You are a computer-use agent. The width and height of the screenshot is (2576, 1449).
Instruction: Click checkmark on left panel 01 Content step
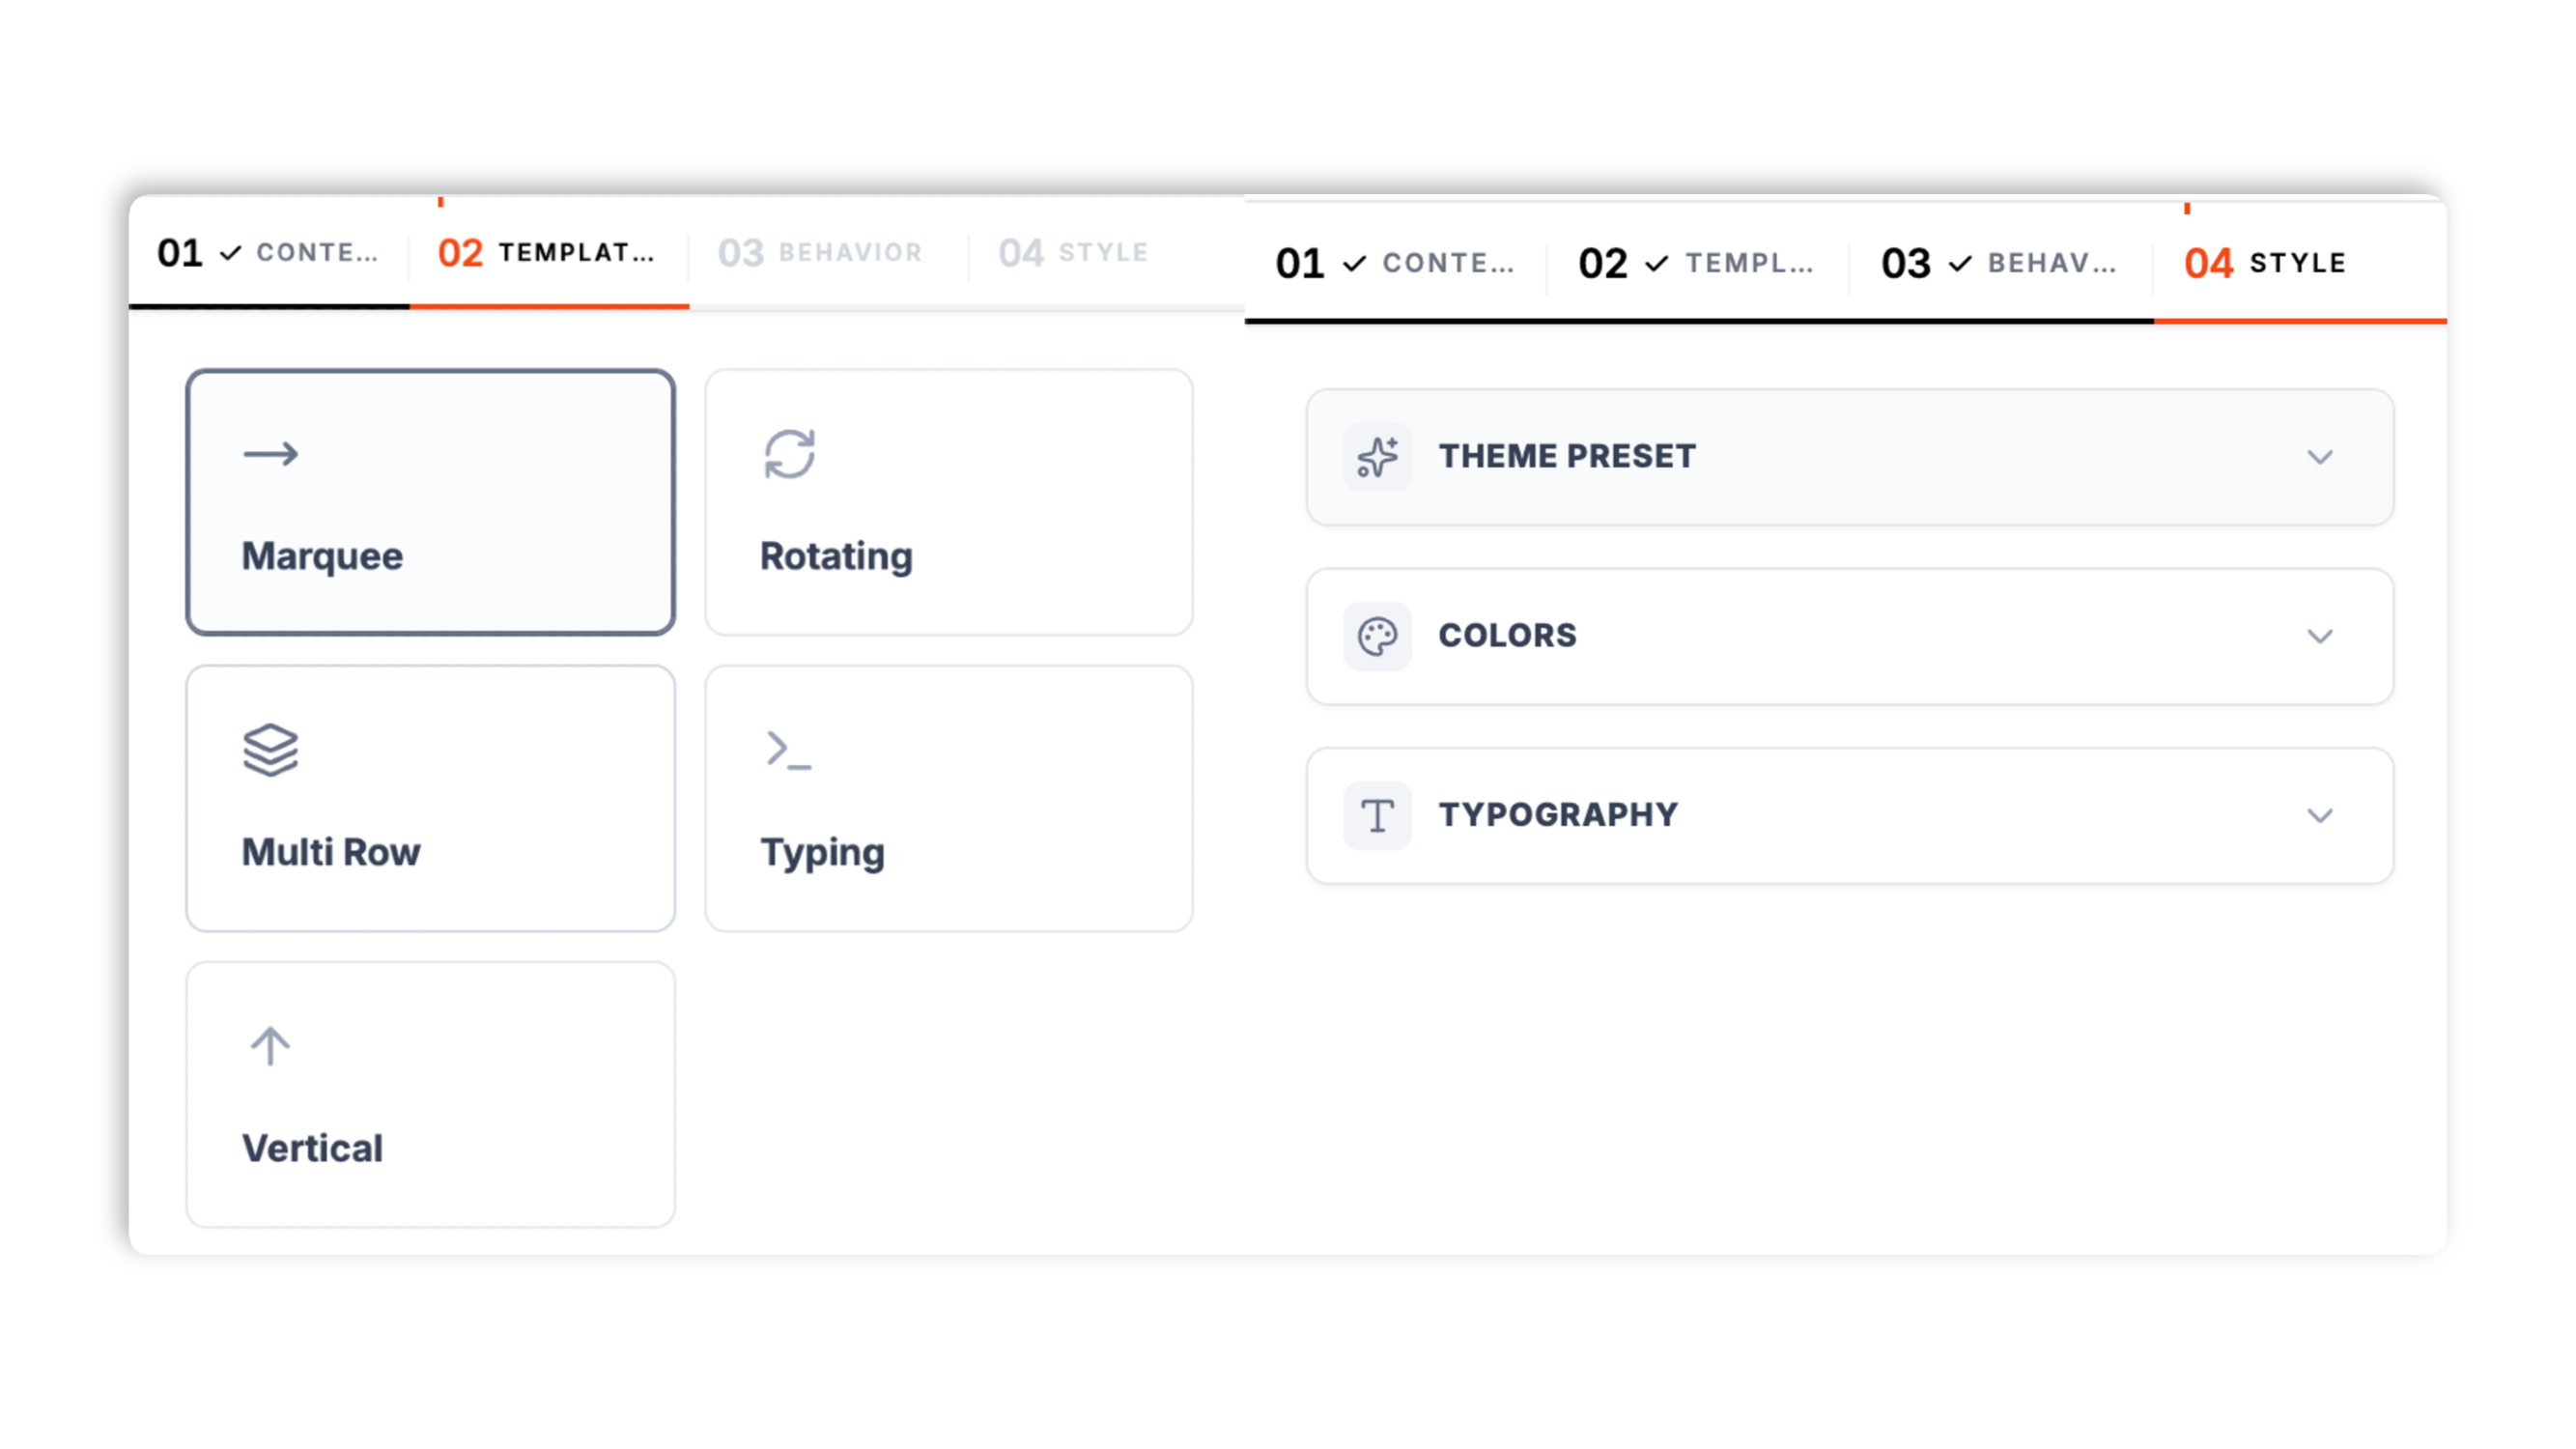pos(230,253)
